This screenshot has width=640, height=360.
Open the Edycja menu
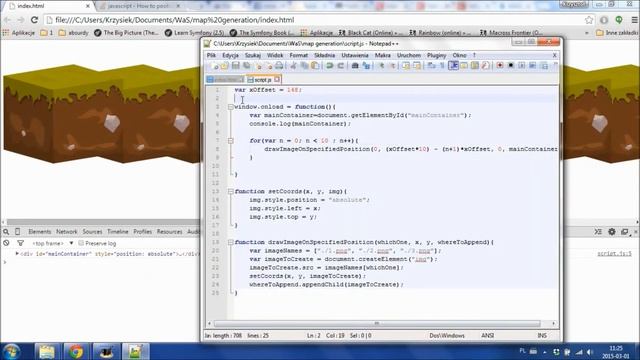pos(231,55)
